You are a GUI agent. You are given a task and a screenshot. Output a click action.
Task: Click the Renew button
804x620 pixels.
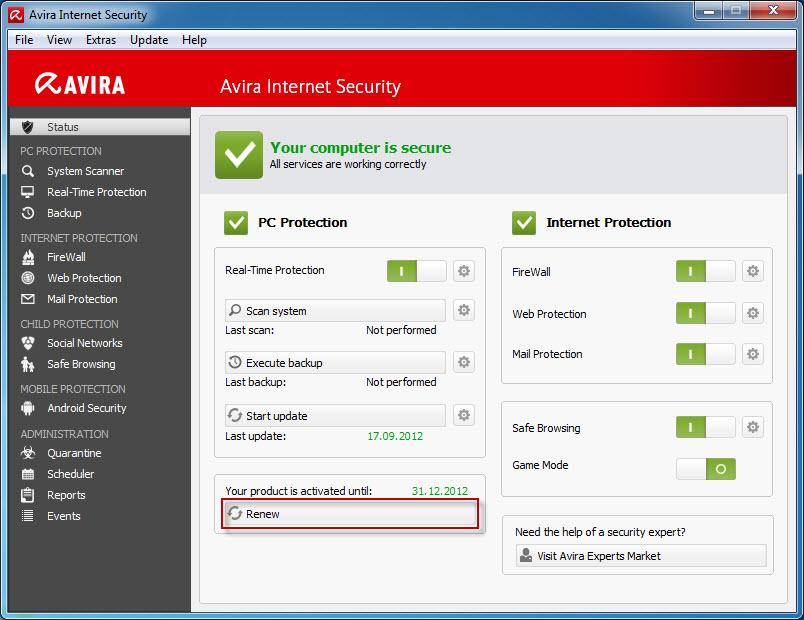pos(350,513)
